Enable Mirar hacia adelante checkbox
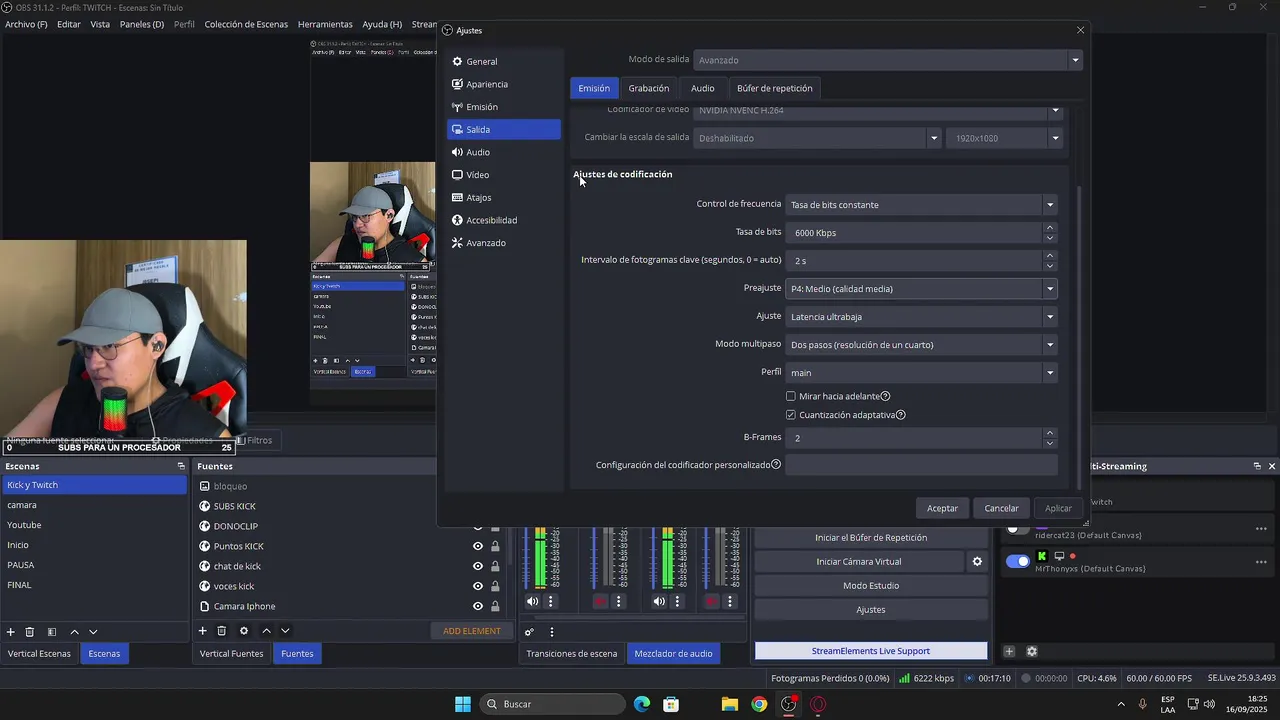The height and width of the screenshot is (720, 1280). pyautogui.click(x=791, y=397)
